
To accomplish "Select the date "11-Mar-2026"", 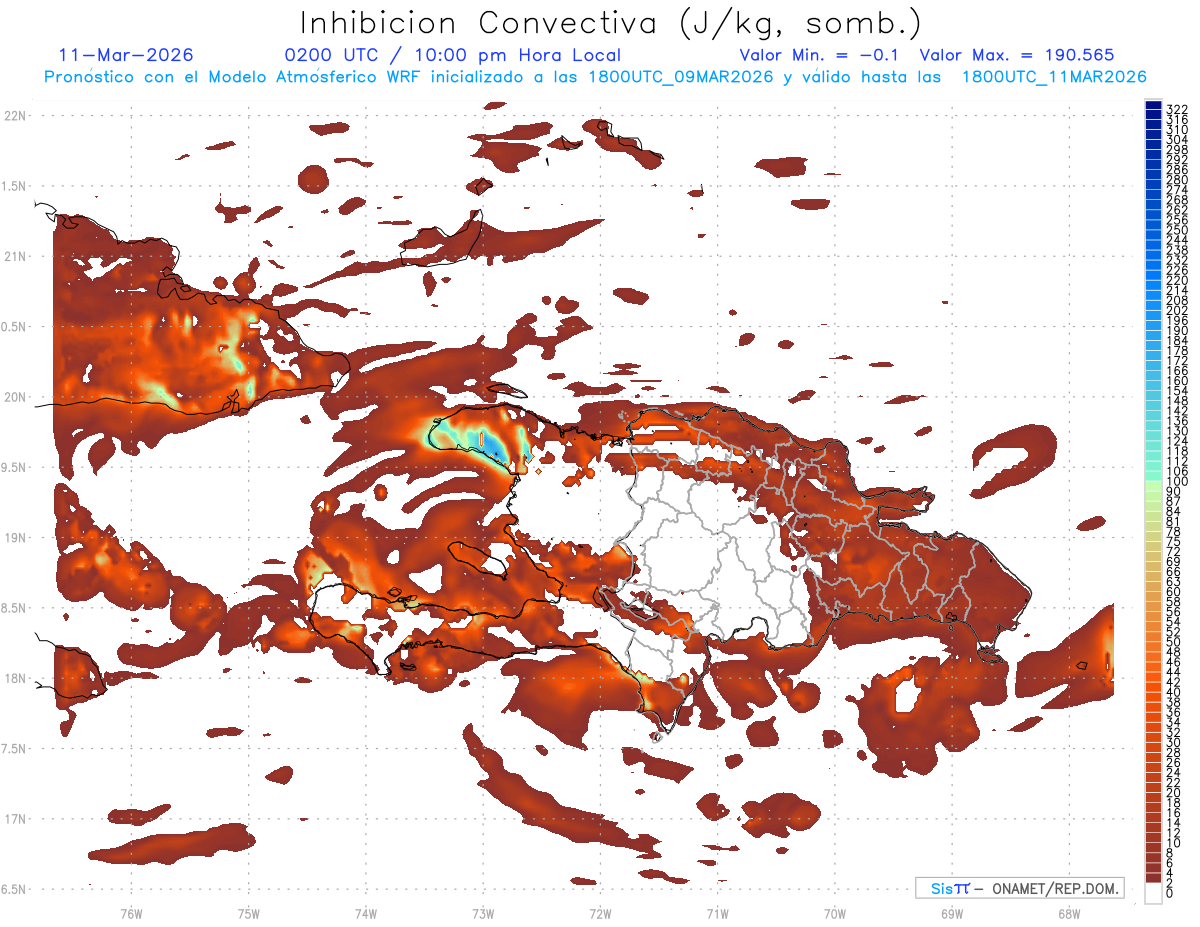I will pyautogui.click(x=126, y=55).
